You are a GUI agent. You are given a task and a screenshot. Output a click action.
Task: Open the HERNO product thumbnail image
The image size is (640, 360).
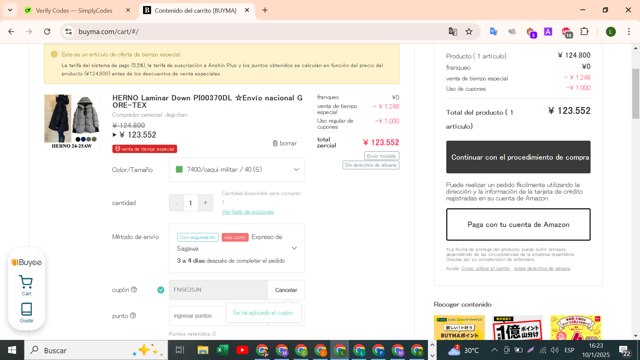[72, 121]
